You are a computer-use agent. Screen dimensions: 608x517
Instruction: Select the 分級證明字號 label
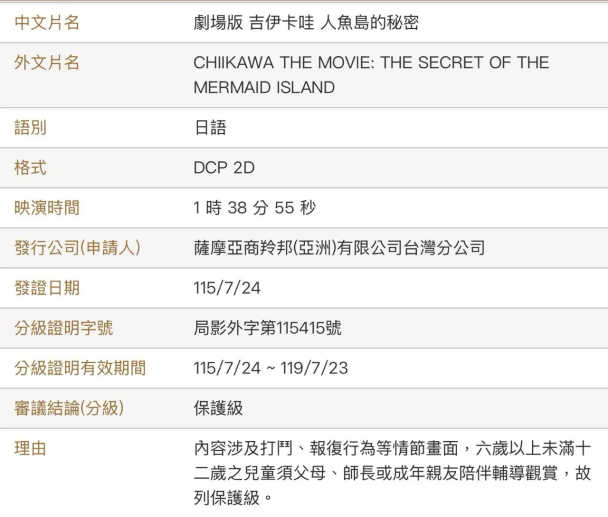(x=64, y=328)
